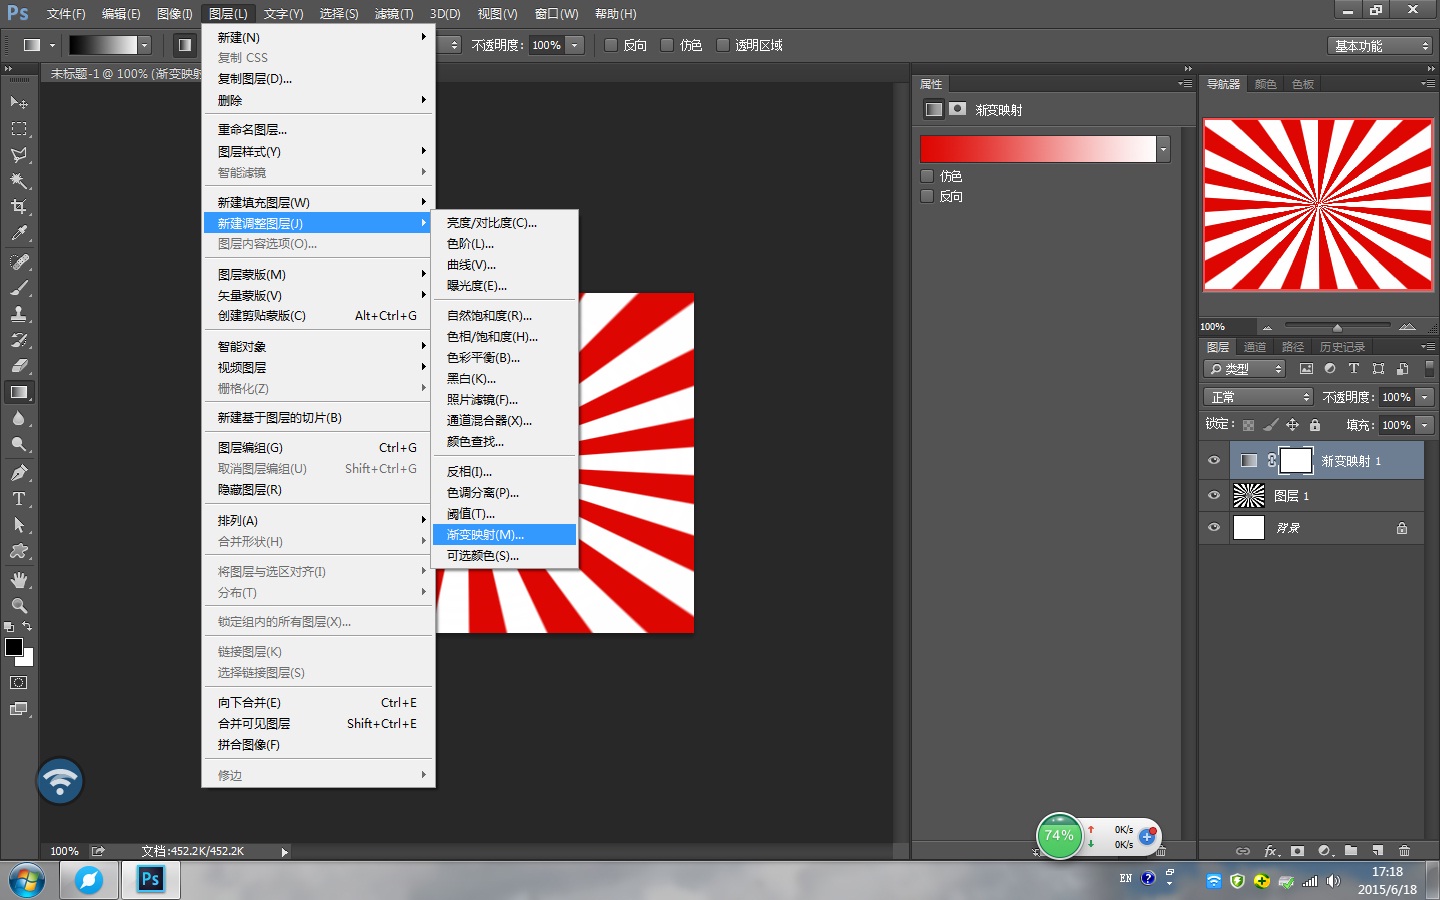
Task: Select the Healing Brush tool
Action: (x=19, y=262)
